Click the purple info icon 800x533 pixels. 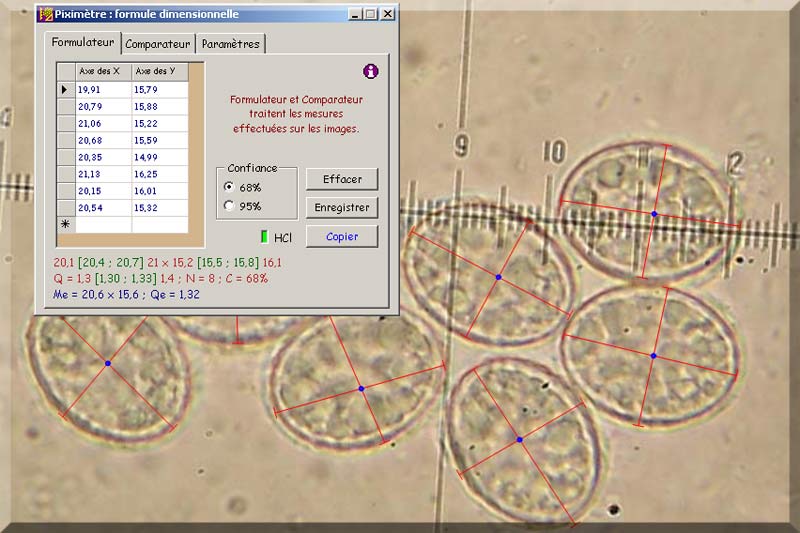pos(371,71)
